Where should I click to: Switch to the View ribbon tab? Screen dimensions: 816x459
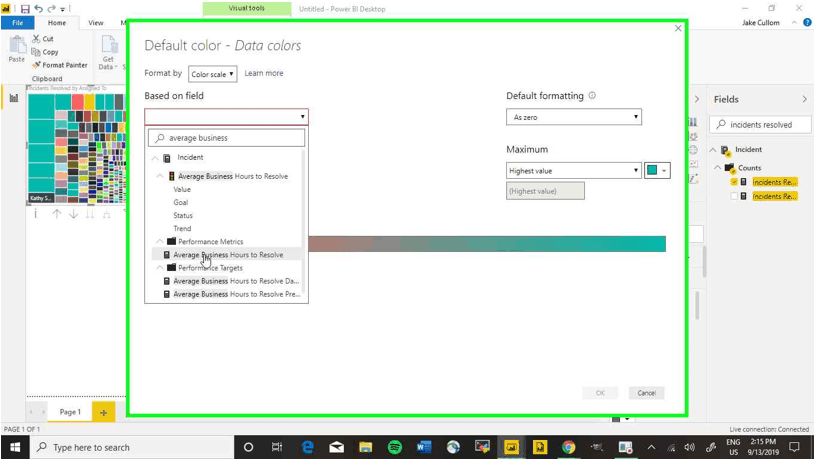click(96, 23)
